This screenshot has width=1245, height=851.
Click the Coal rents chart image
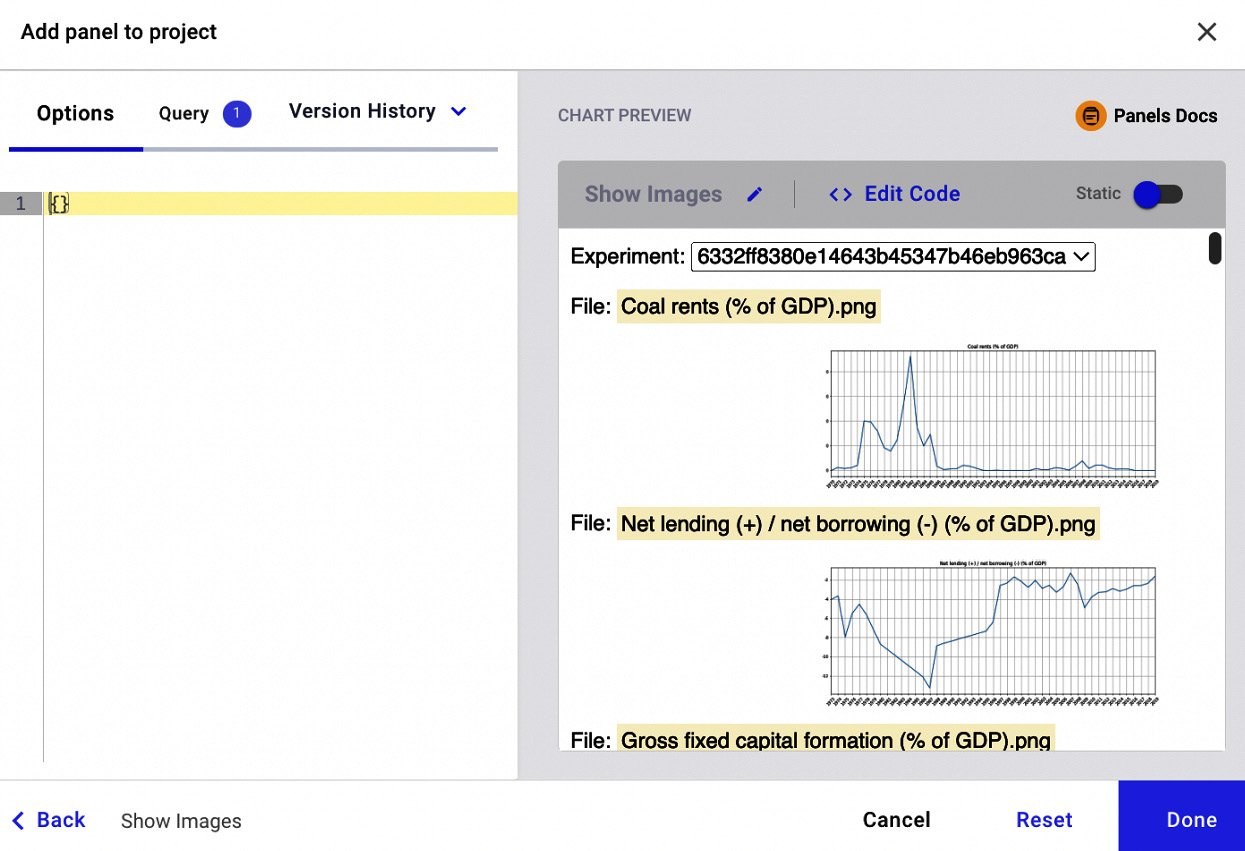point(991,416)
